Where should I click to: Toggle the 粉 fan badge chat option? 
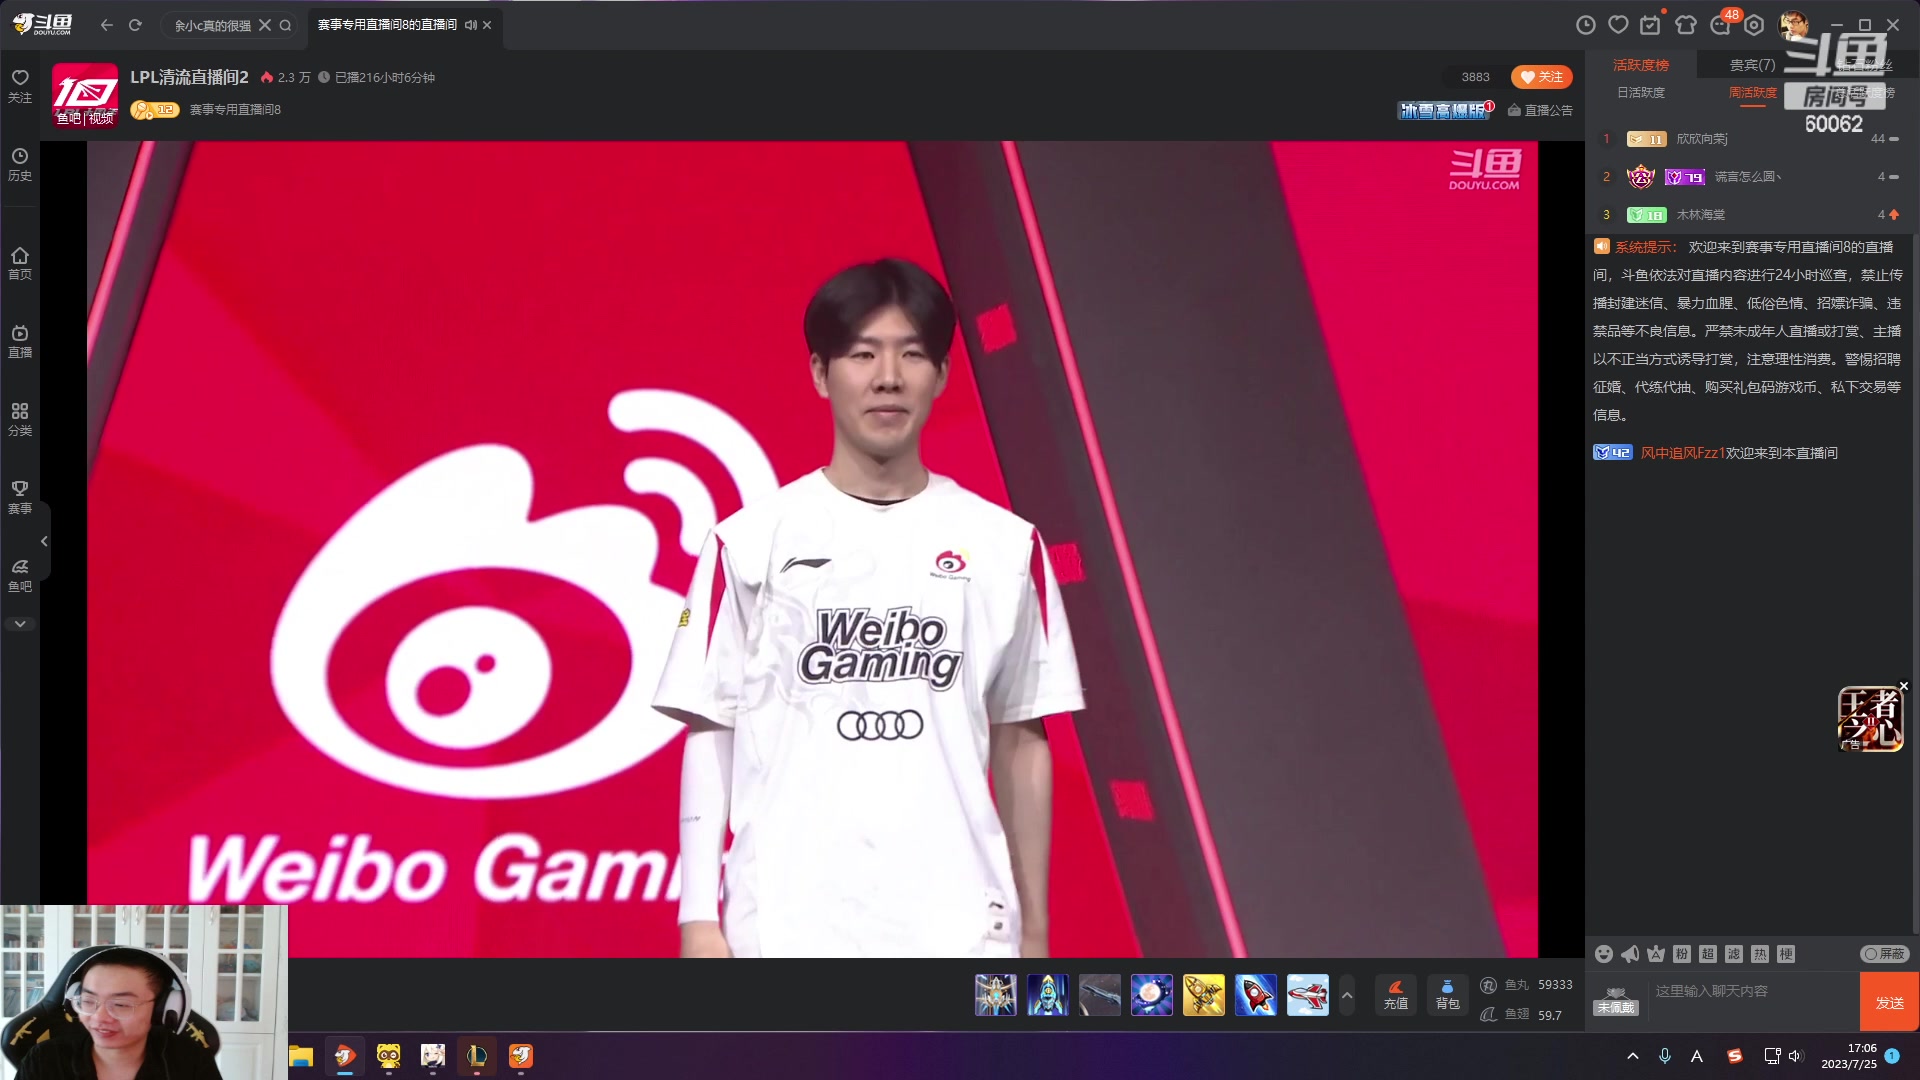pos(1682,954)
